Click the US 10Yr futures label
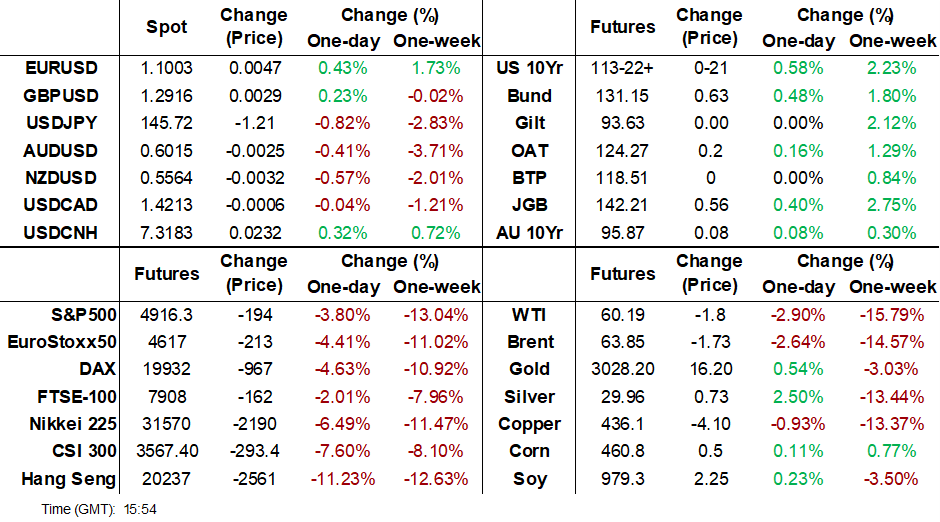This screenshot has height=522, width=940. coord(530,69)
